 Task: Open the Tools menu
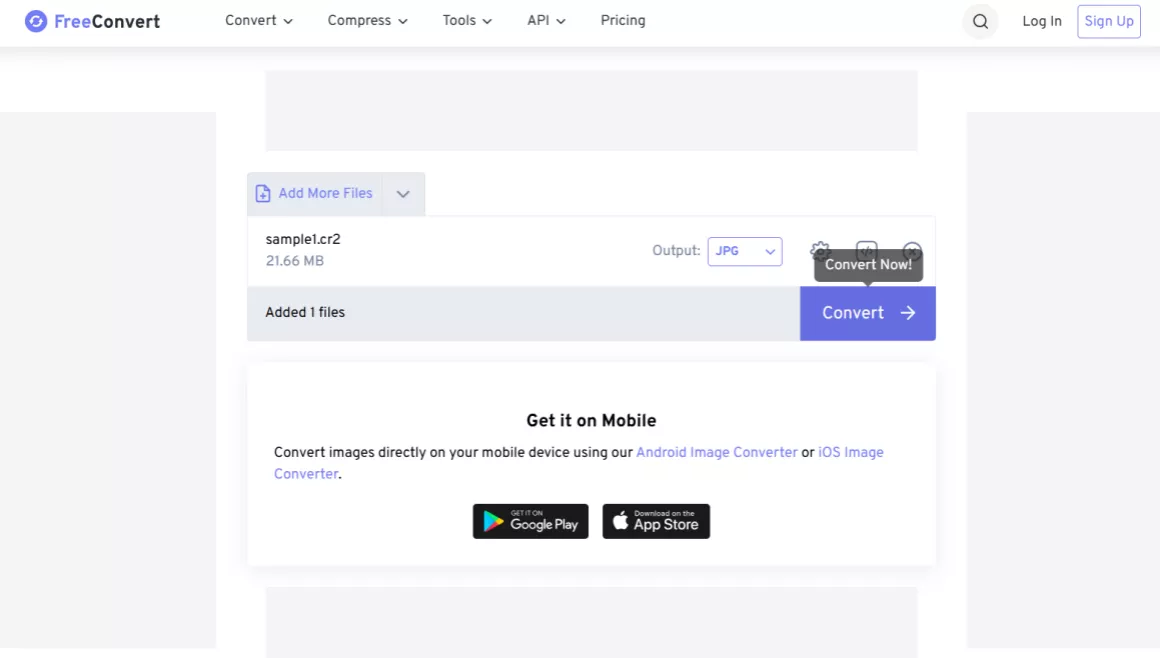[x=467, y=20]
